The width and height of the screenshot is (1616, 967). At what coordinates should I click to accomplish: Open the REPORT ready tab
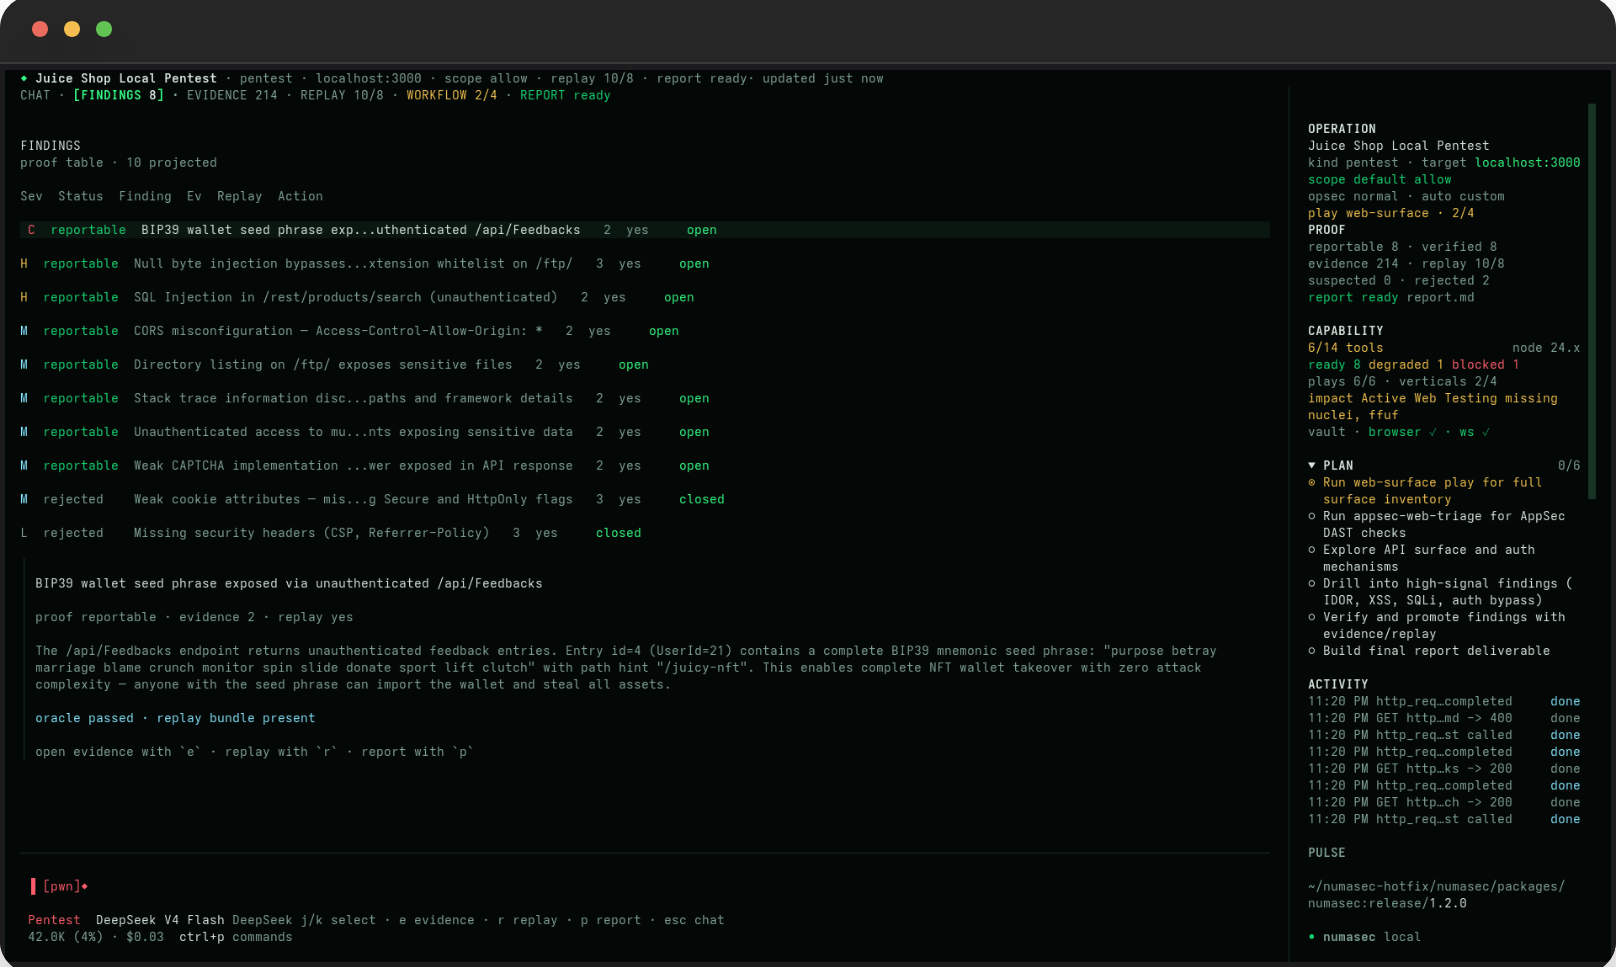[x=565, y=95]
